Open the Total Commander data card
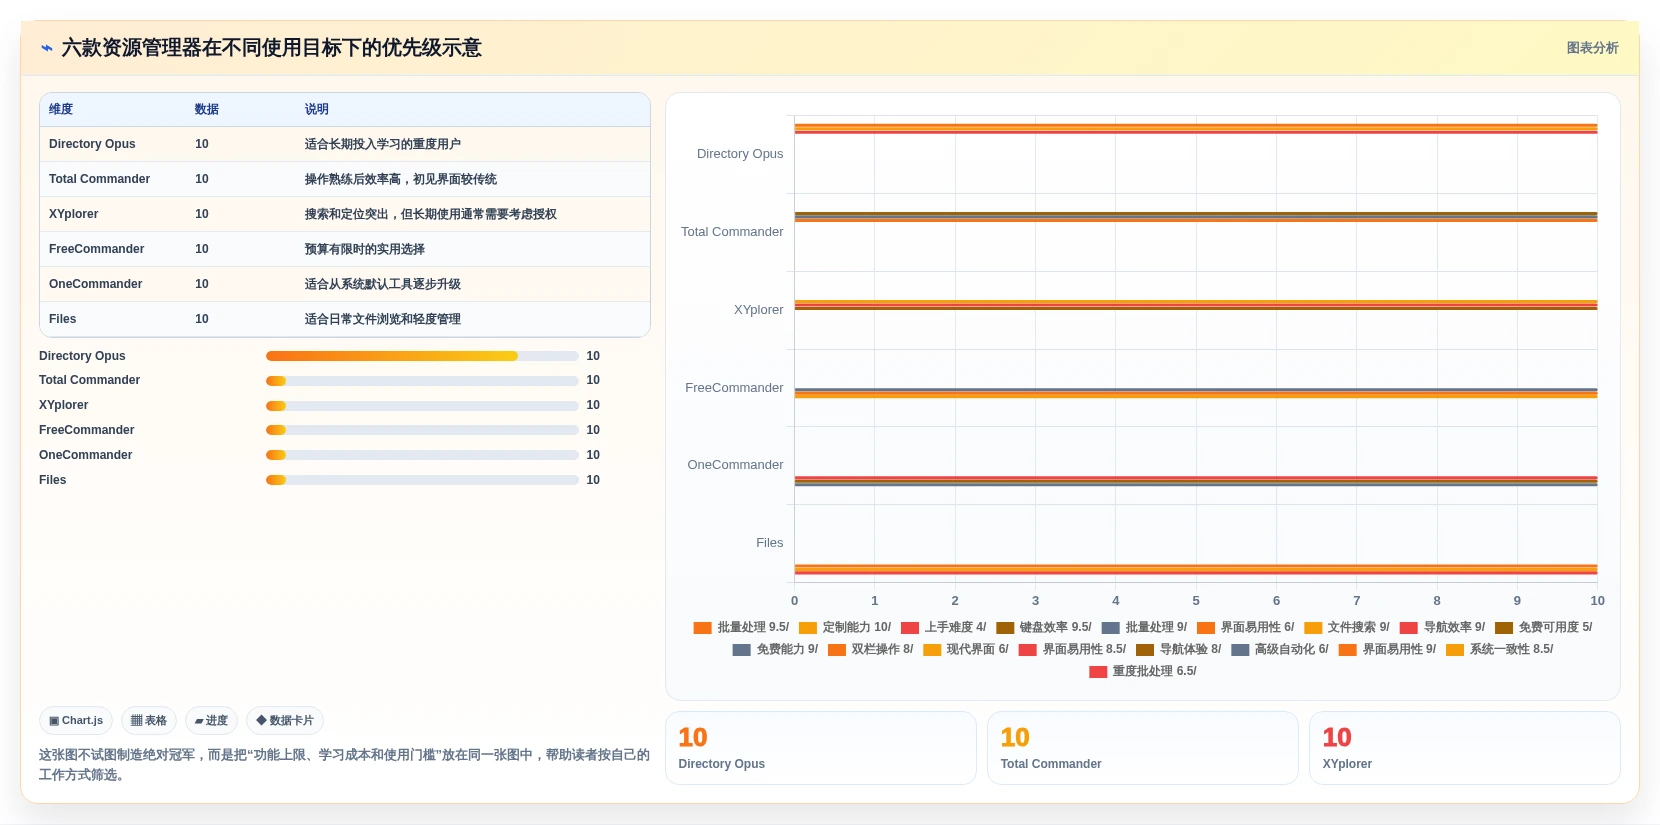Image resolution: width=1660 pixels, height=825 pixels. click(1143, 748)
